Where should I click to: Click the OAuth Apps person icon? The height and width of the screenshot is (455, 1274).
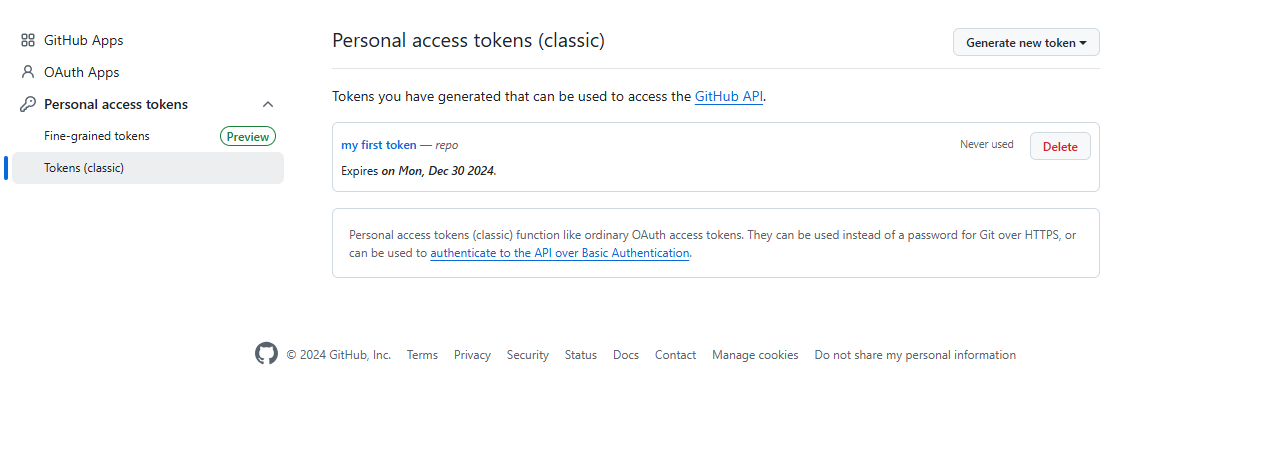pos(28,72)
